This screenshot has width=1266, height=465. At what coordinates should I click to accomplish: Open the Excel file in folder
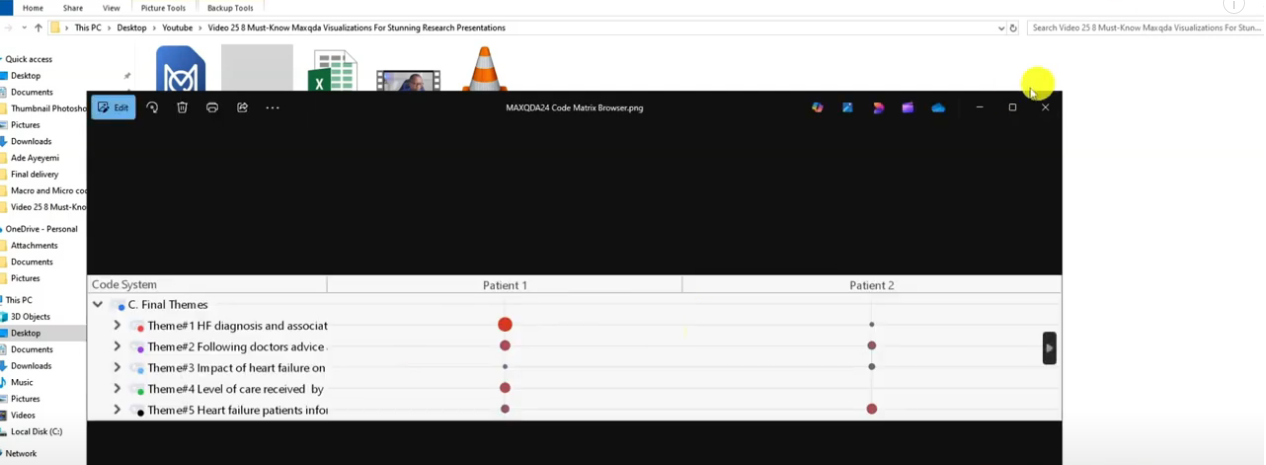coord(331,71)
